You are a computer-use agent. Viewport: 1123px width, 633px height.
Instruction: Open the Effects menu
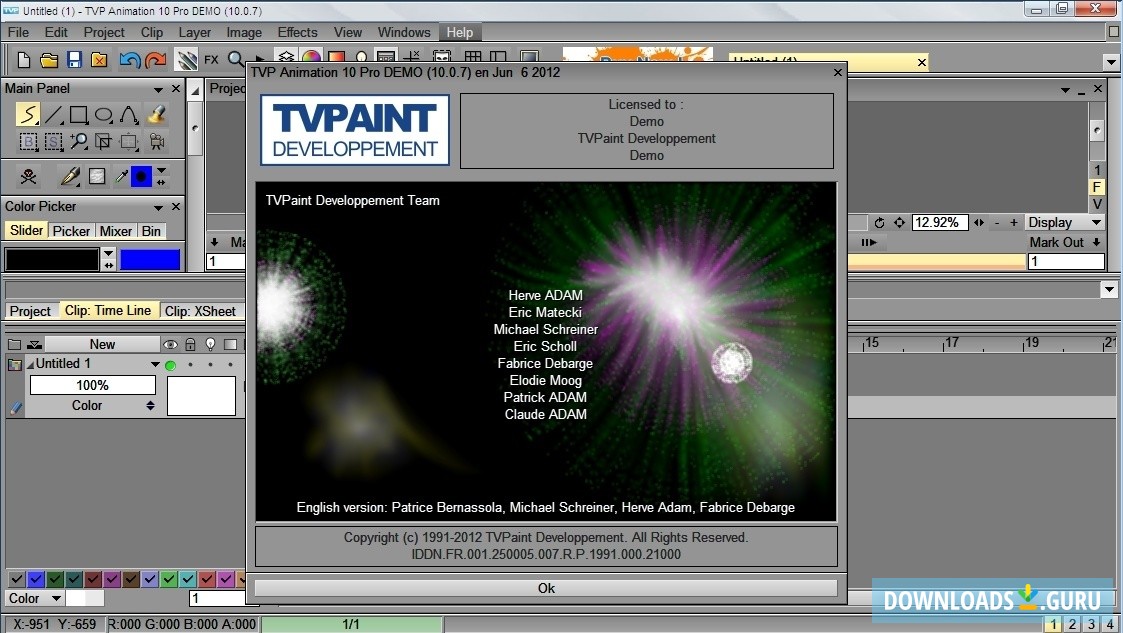(297, 32)
